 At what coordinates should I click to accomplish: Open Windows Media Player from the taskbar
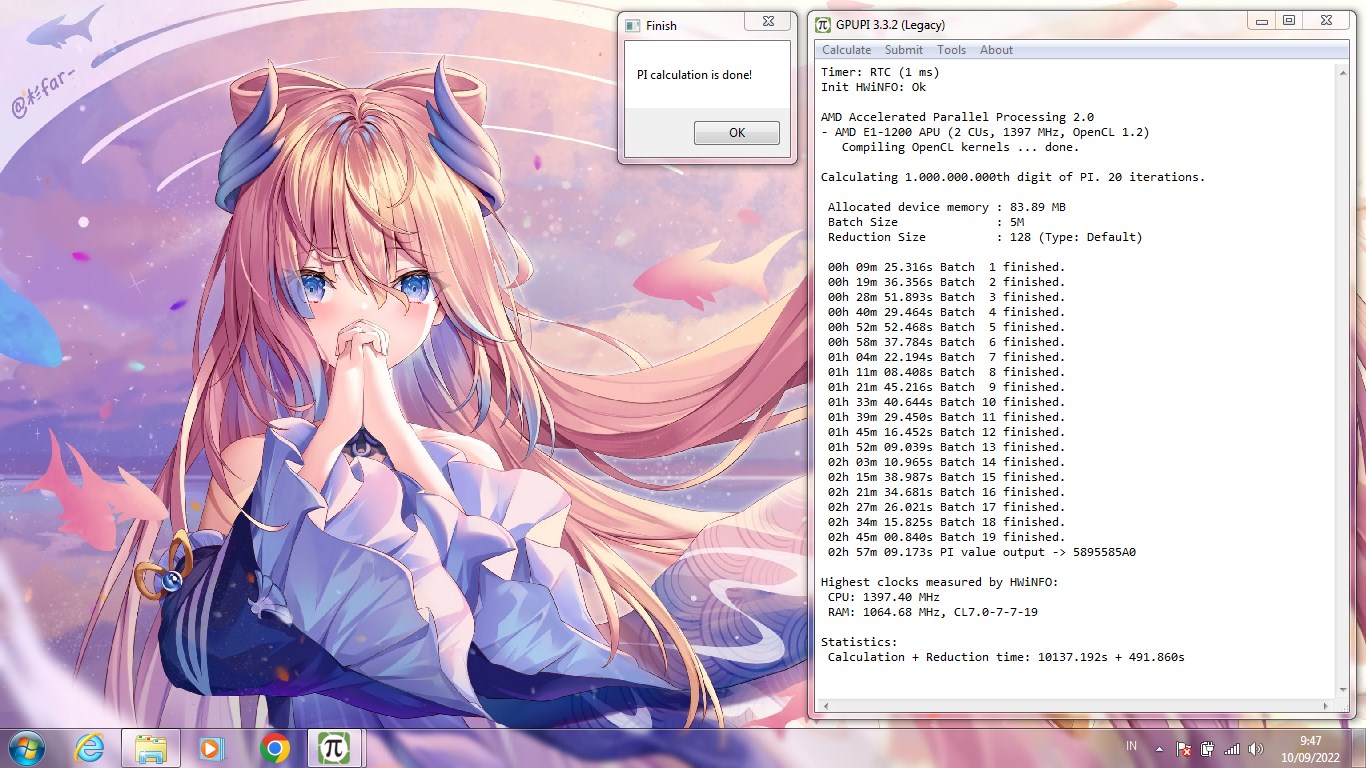point(210,747)
